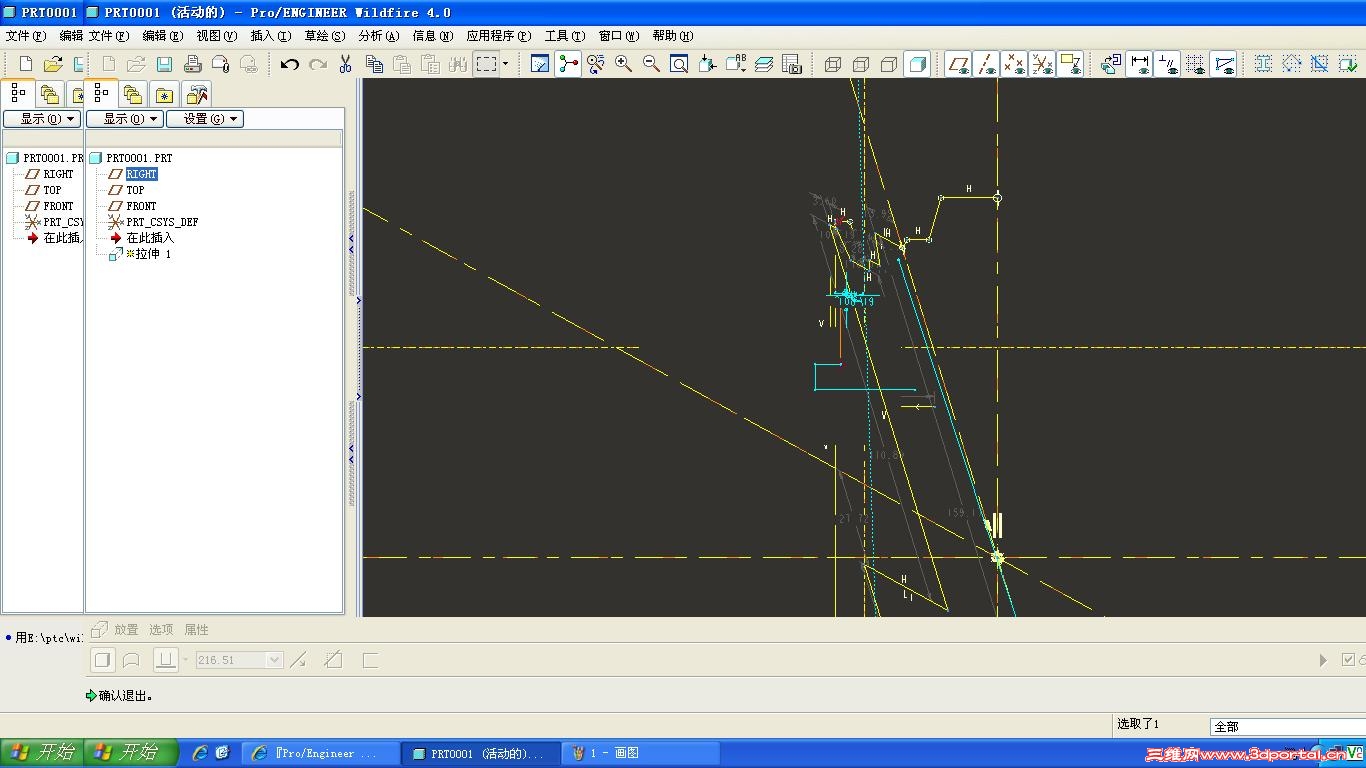Toggle datum axes display
Image resolution: width=1366 pixels, height=768 pixels.
pyautogui.click(x=986, y=65)
